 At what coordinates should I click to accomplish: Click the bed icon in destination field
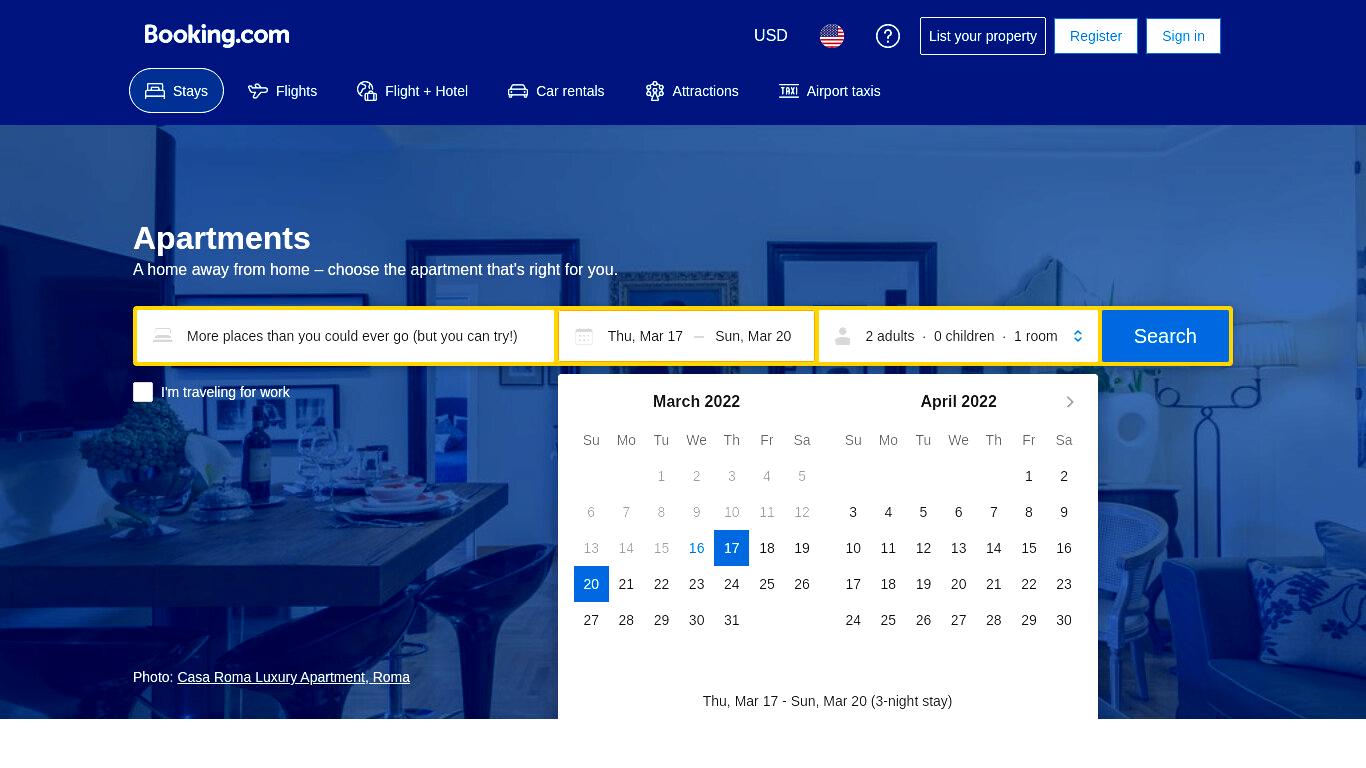tap(163, 336)
